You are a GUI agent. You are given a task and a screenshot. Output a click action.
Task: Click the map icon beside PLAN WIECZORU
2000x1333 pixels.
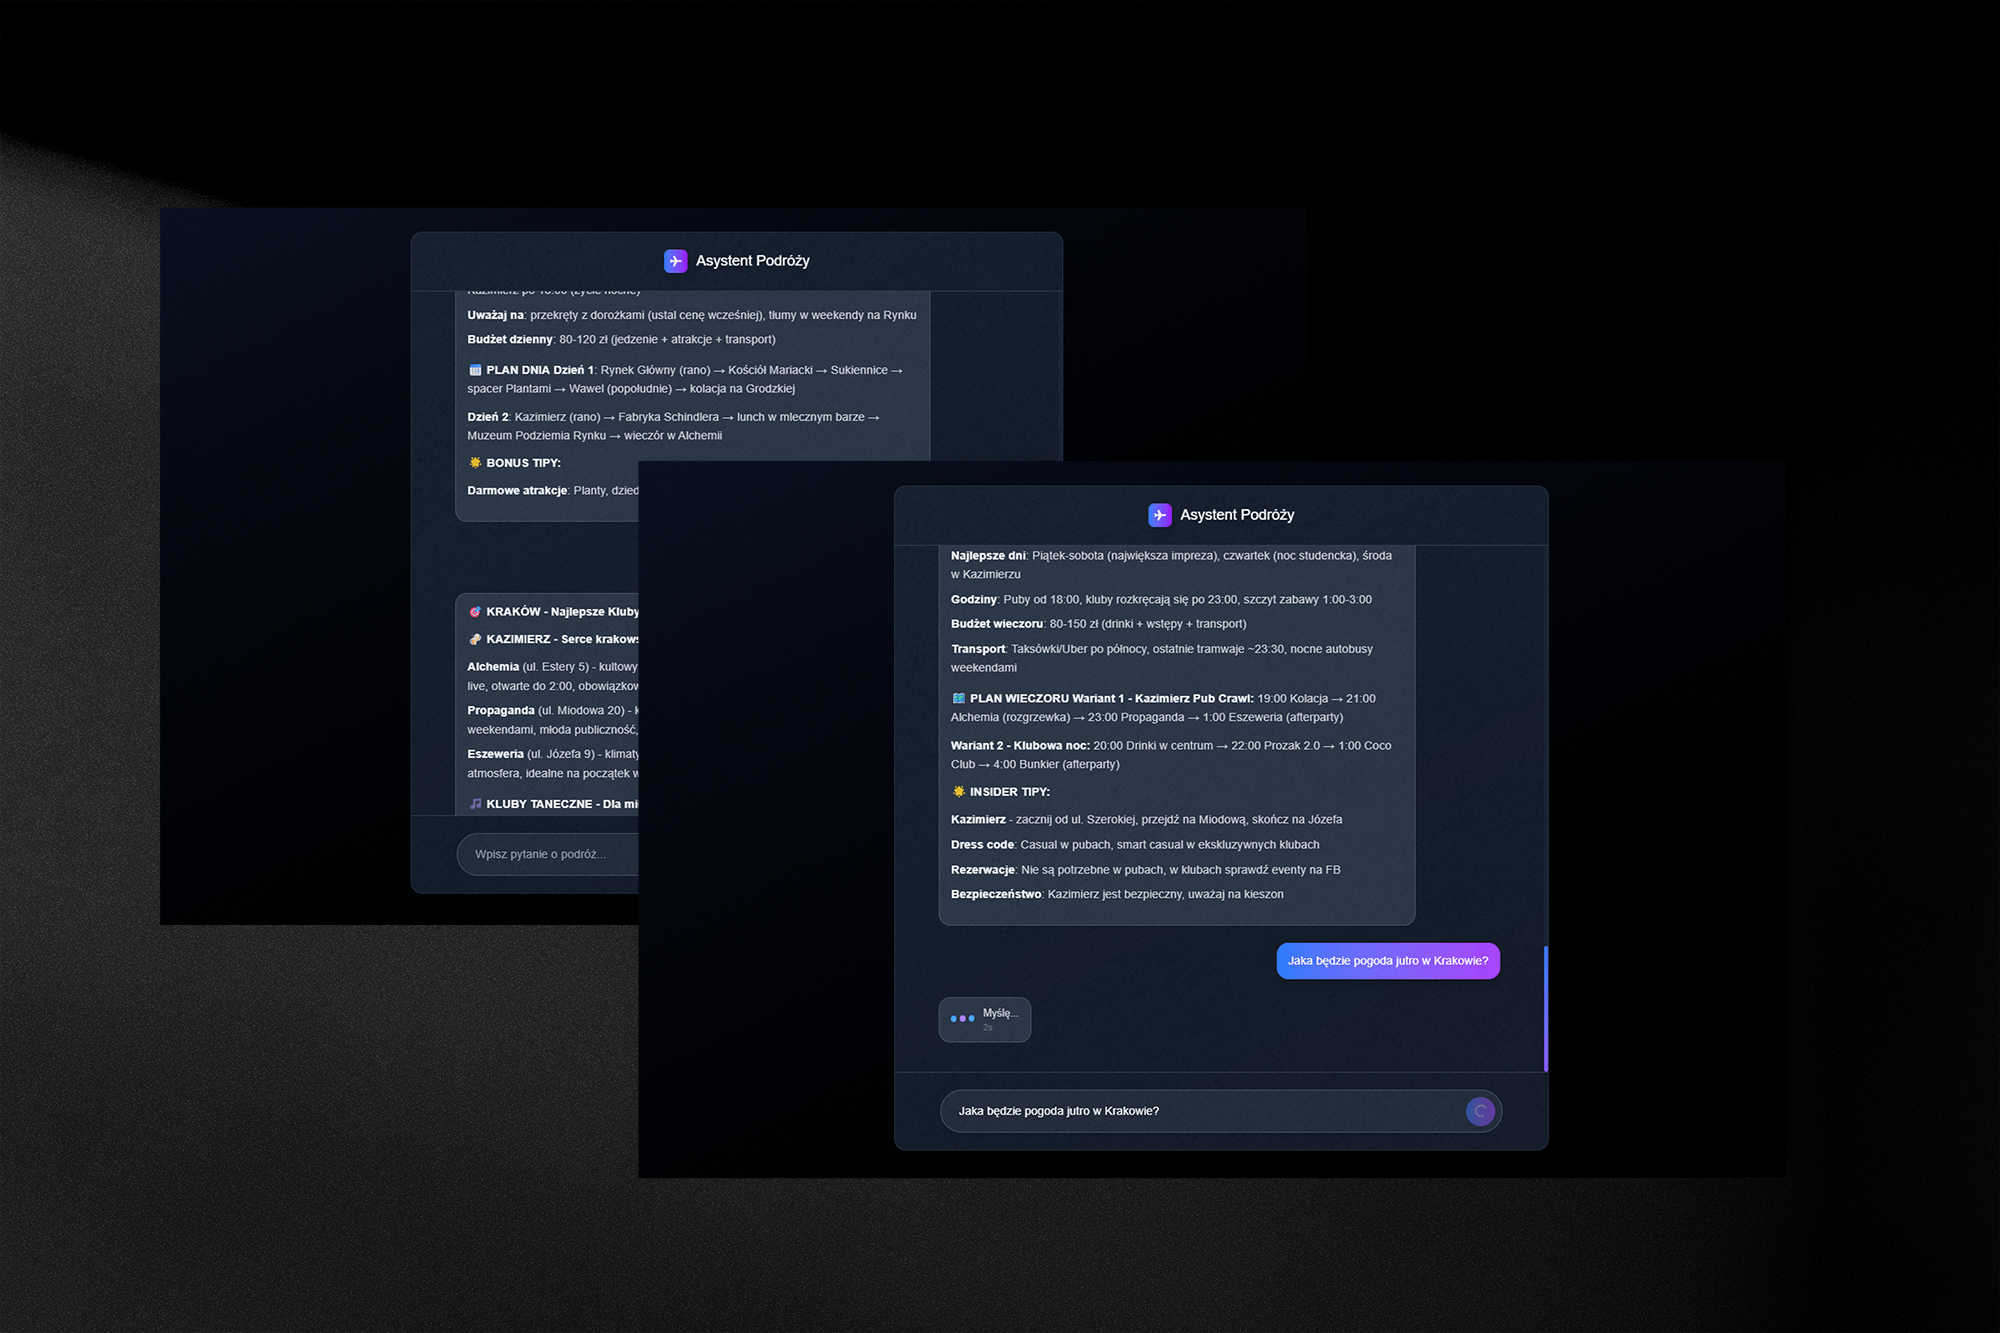coord(959,698)
